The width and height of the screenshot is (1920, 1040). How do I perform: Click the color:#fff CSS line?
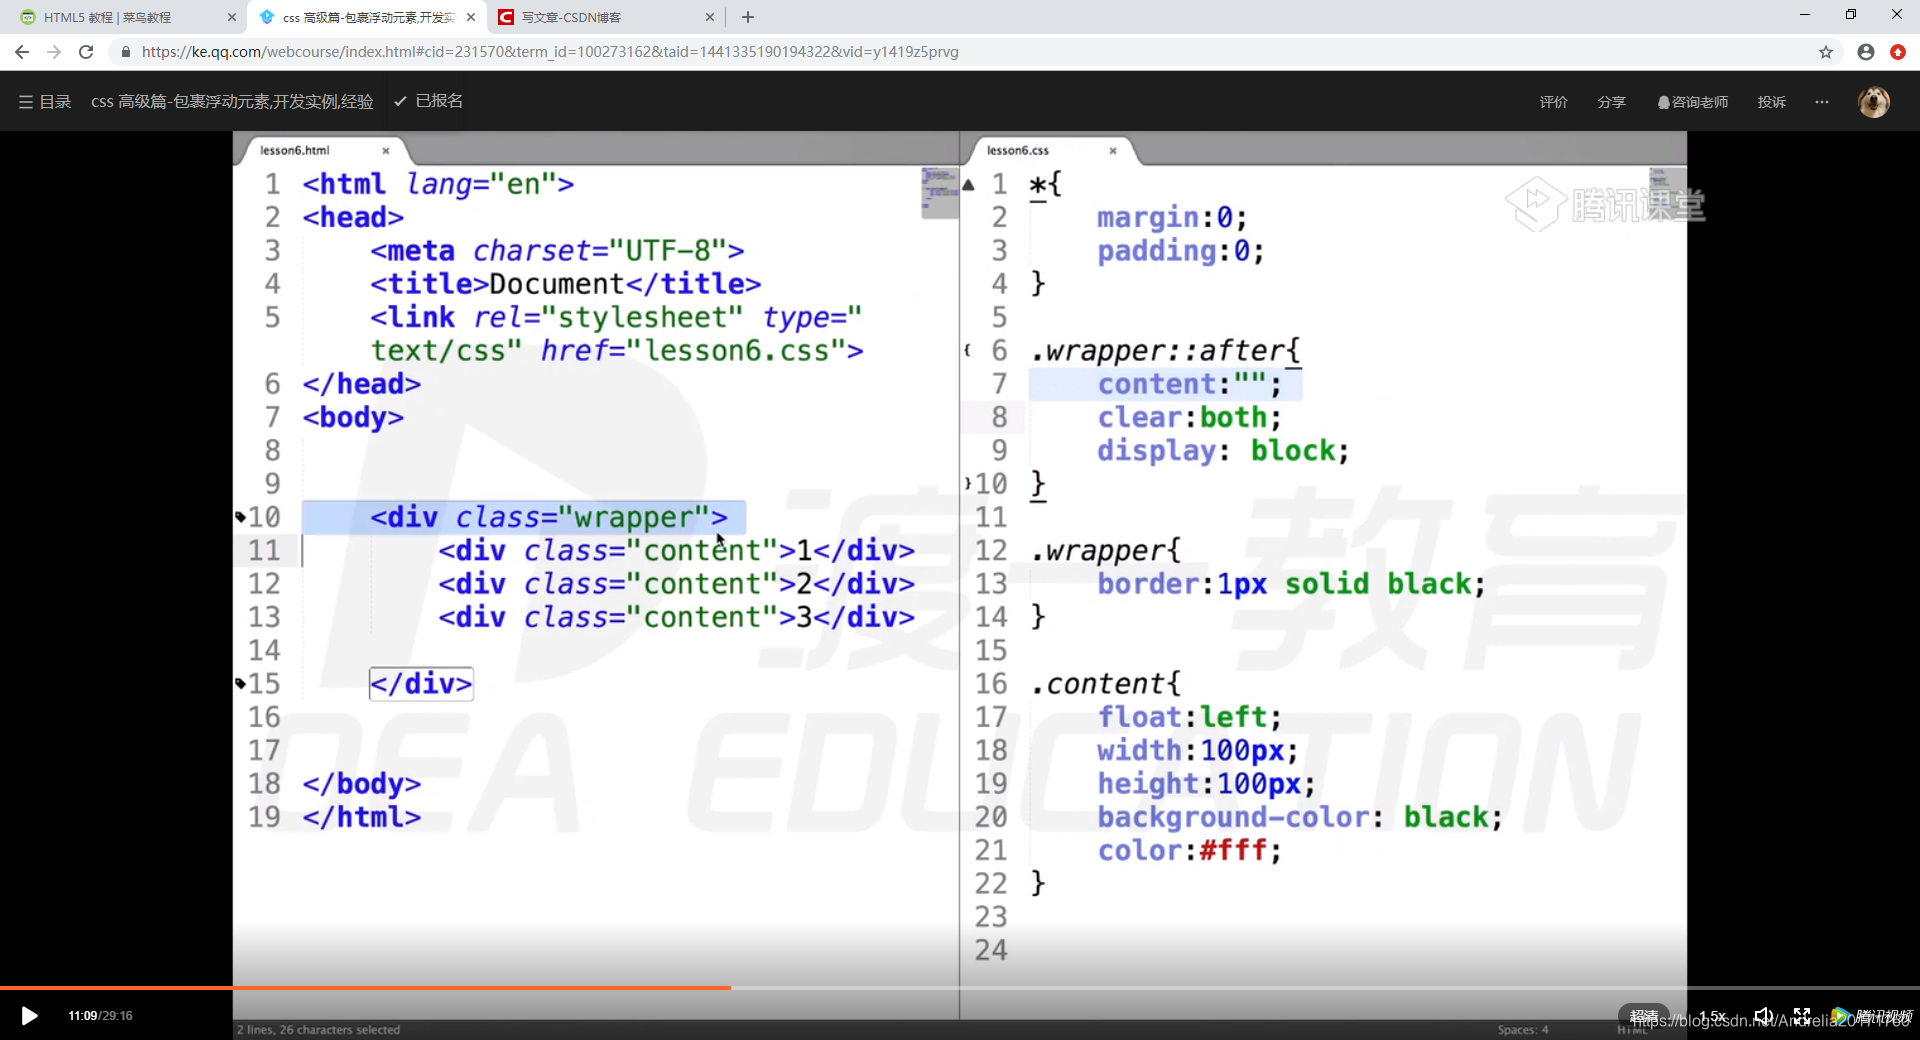(1189, 851)
